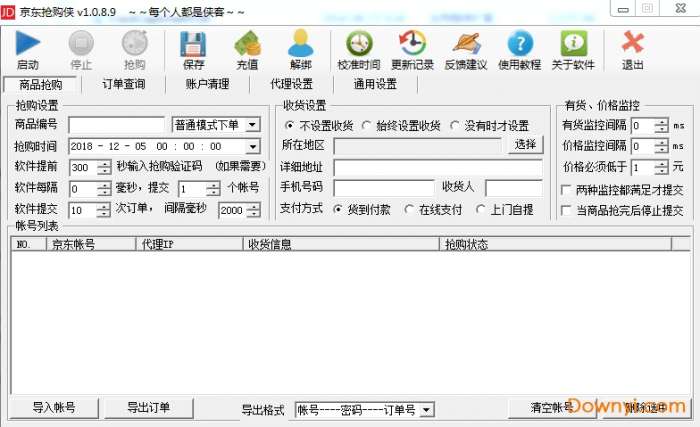The width and height of the screenshot is (700, 427).
Task: Click the 选择 region button
Action: tap(525, 145)
